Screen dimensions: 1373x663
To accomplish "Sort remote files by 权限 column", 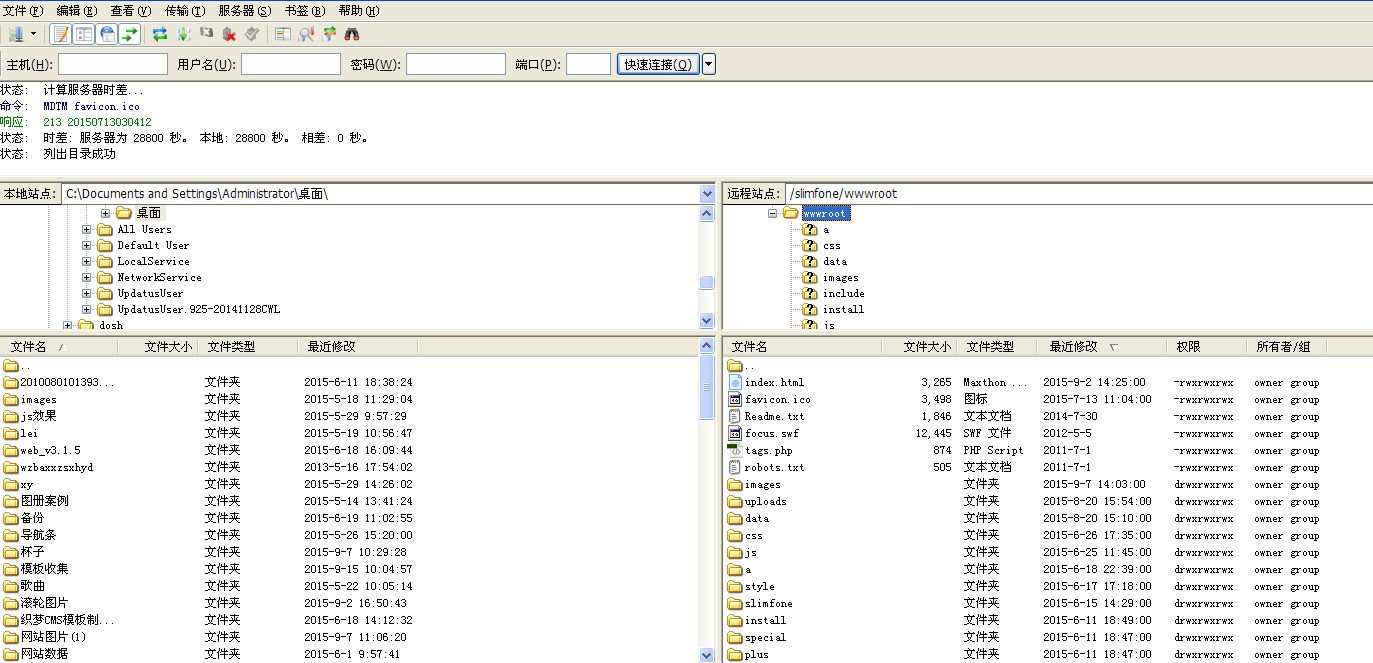I will (x=1207, y=347).
